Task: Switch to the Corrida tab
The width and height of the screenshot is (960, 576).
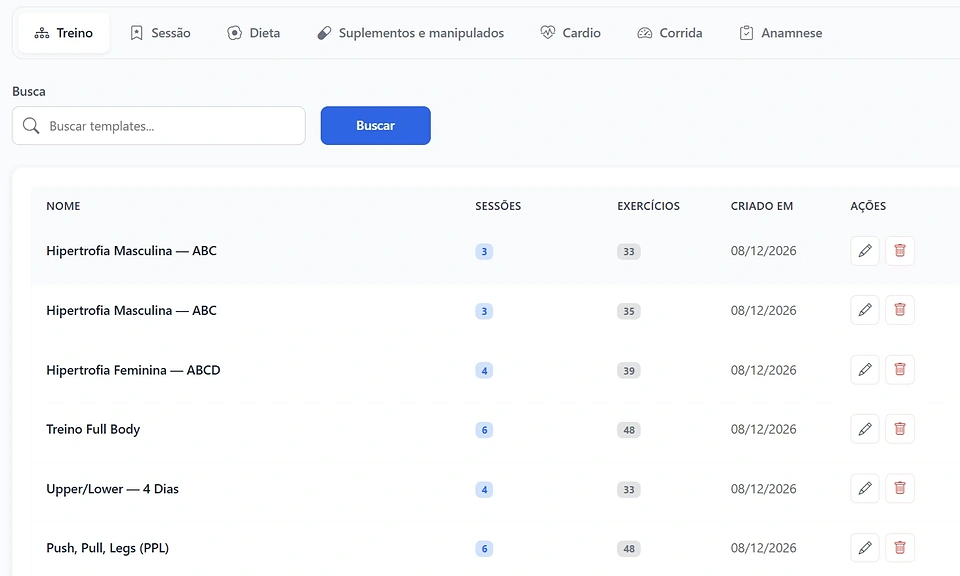Action: (x=670, y=33)
